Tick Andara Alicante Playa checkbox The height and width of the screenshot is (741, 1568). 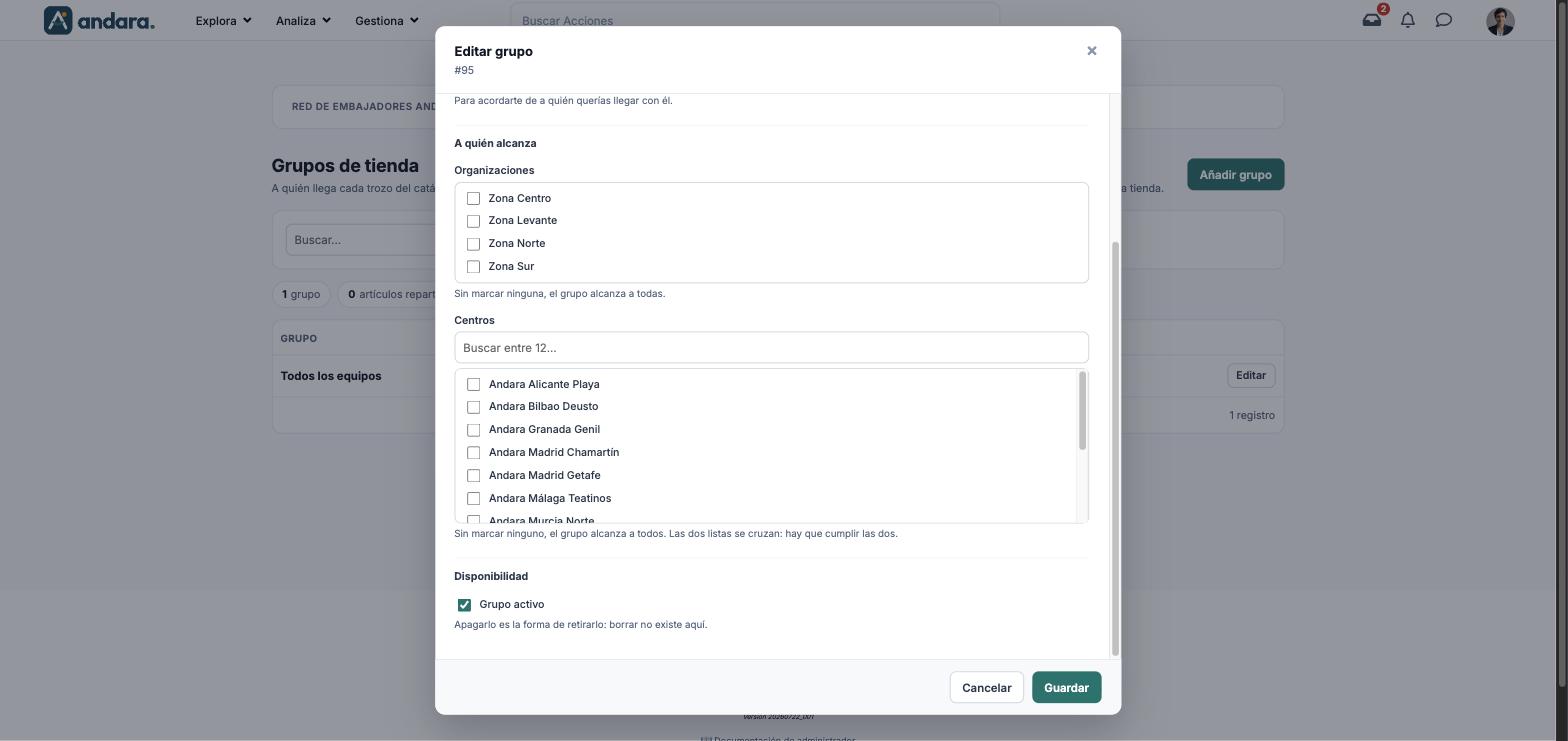click(x=474, y=384)
